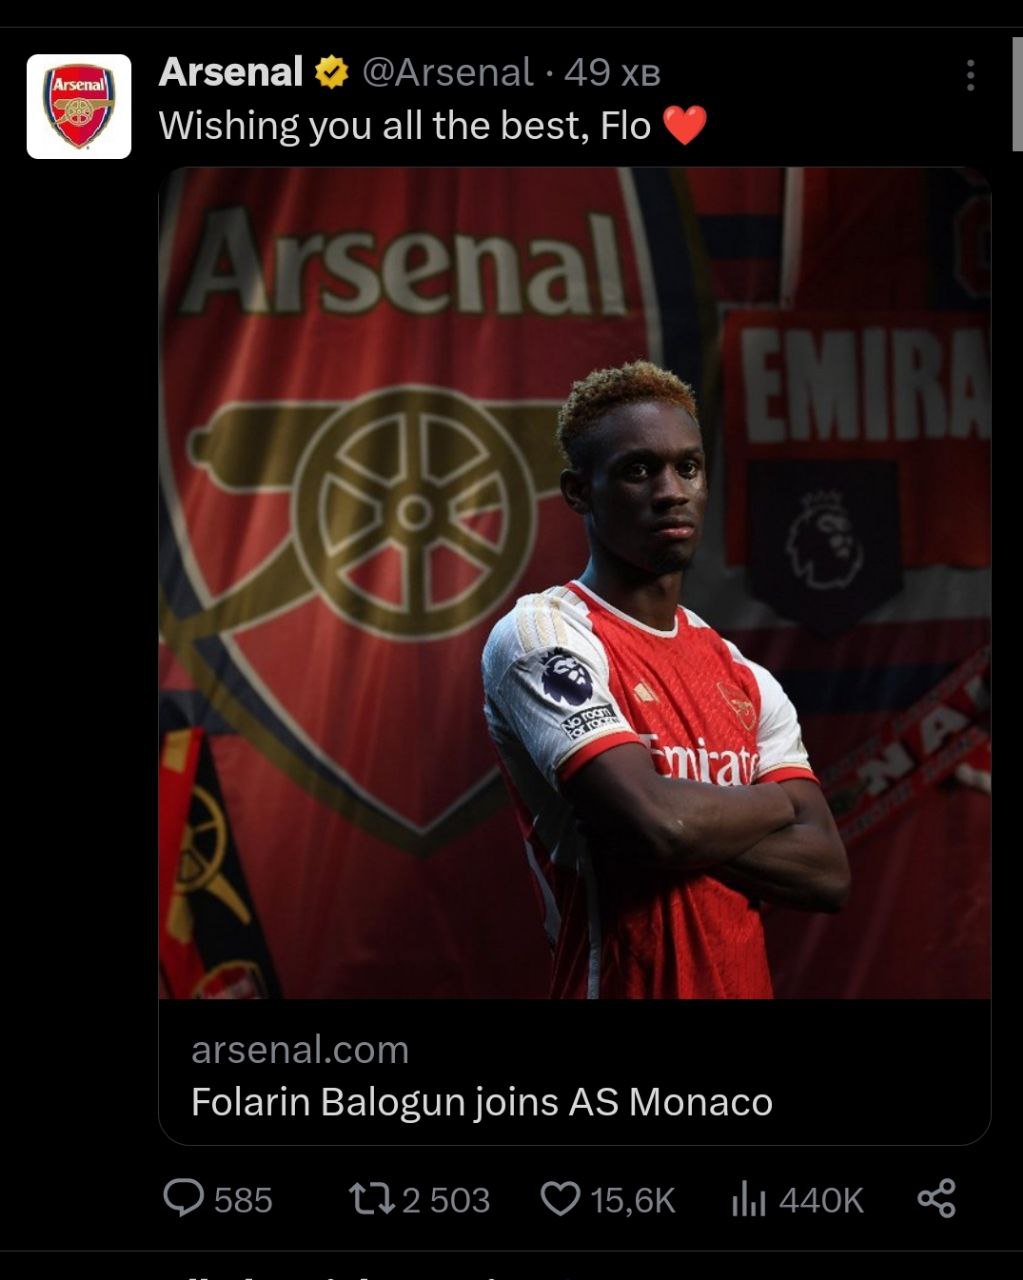Viewport: 1023px width, 1280px height.
Task: Click the arsenal.com domain text
Action: [x=300, y=1050]
